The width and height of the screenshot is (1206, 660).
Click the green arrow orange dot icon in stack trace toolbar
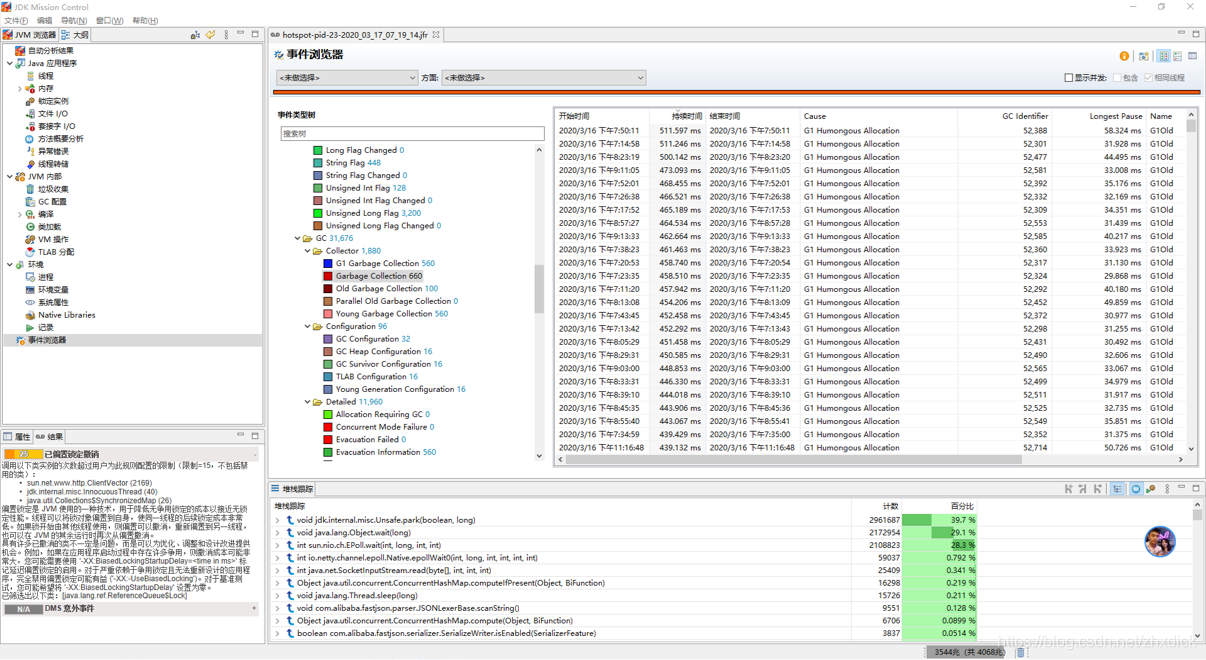pos(1151,489)
